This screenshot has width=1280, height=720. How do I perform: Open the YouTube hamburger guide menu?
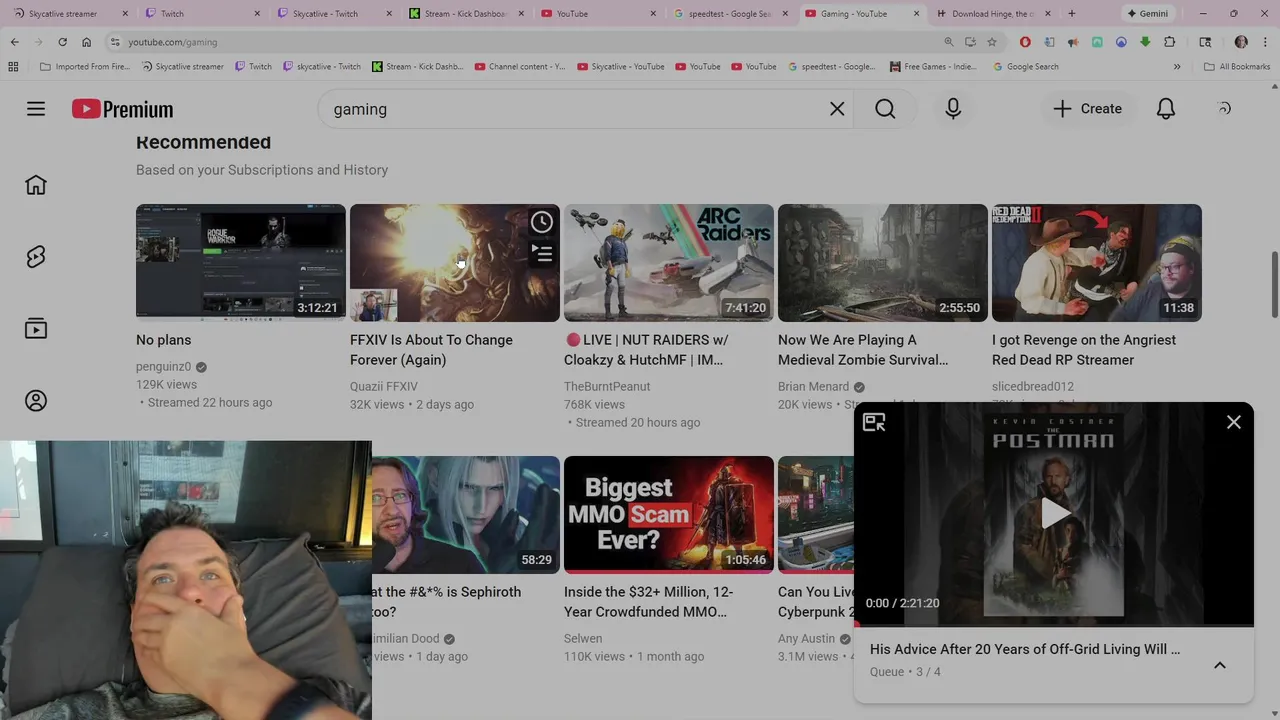[36, 109]
